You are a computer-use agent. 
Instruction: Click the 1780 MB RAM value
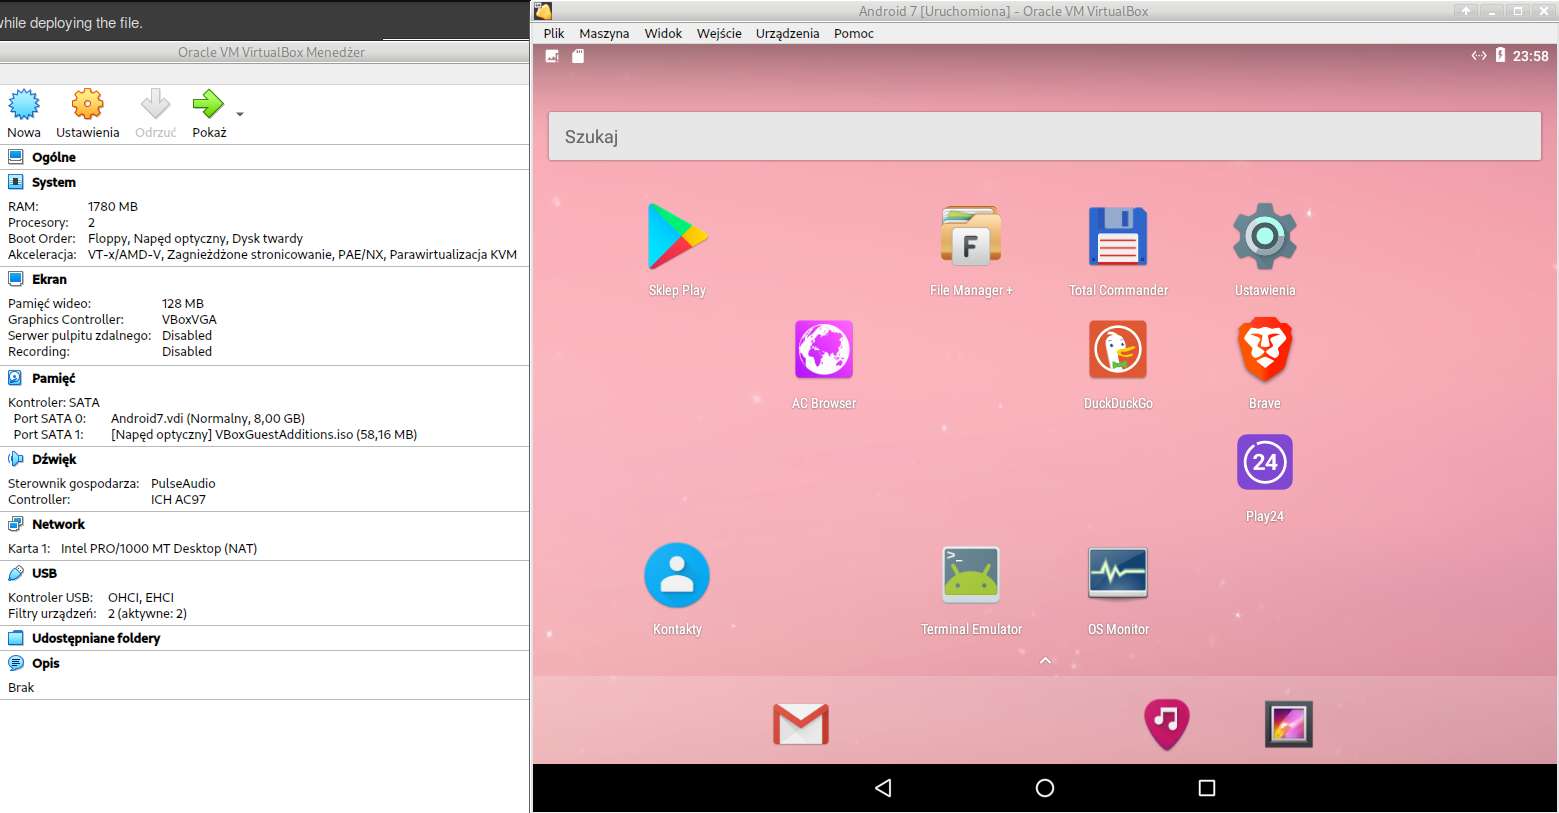tap(113, 206)
